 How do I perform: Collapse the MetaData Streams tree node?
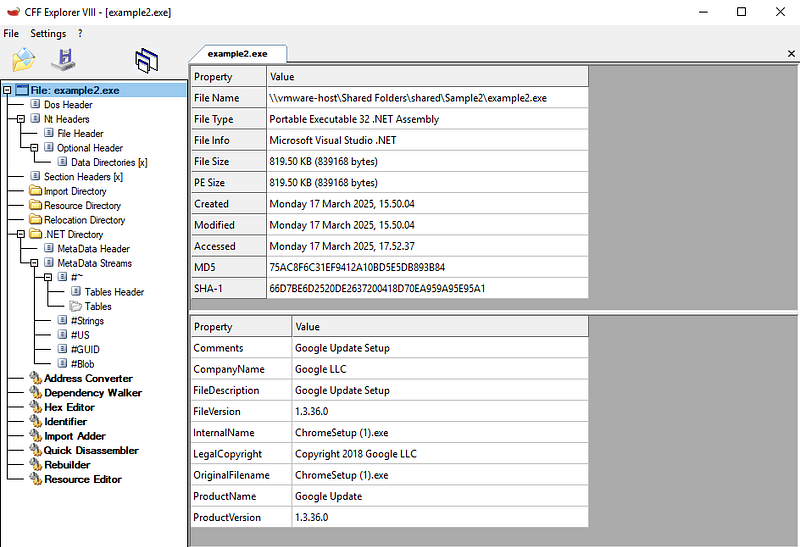pyautogui.click(x=34, y=263)
